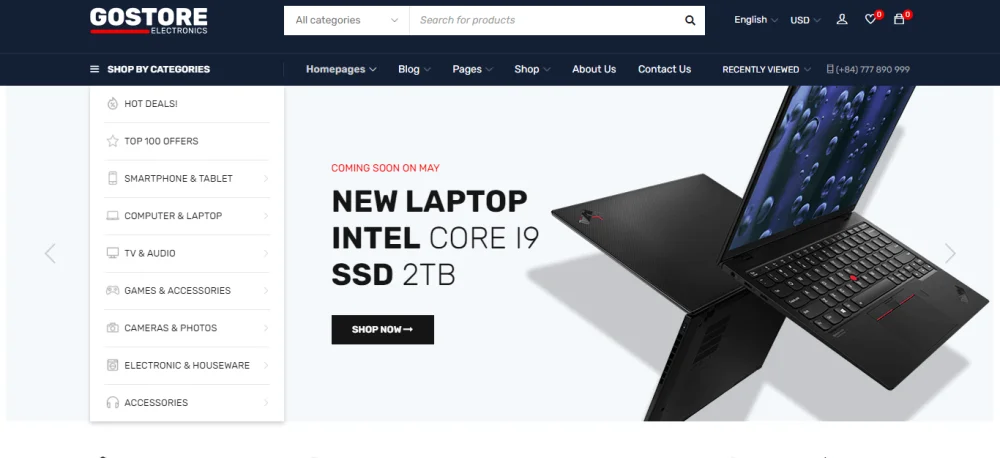1000x458 pixels.
Task: Advance the slider with the next arrow
Action: 950,253
